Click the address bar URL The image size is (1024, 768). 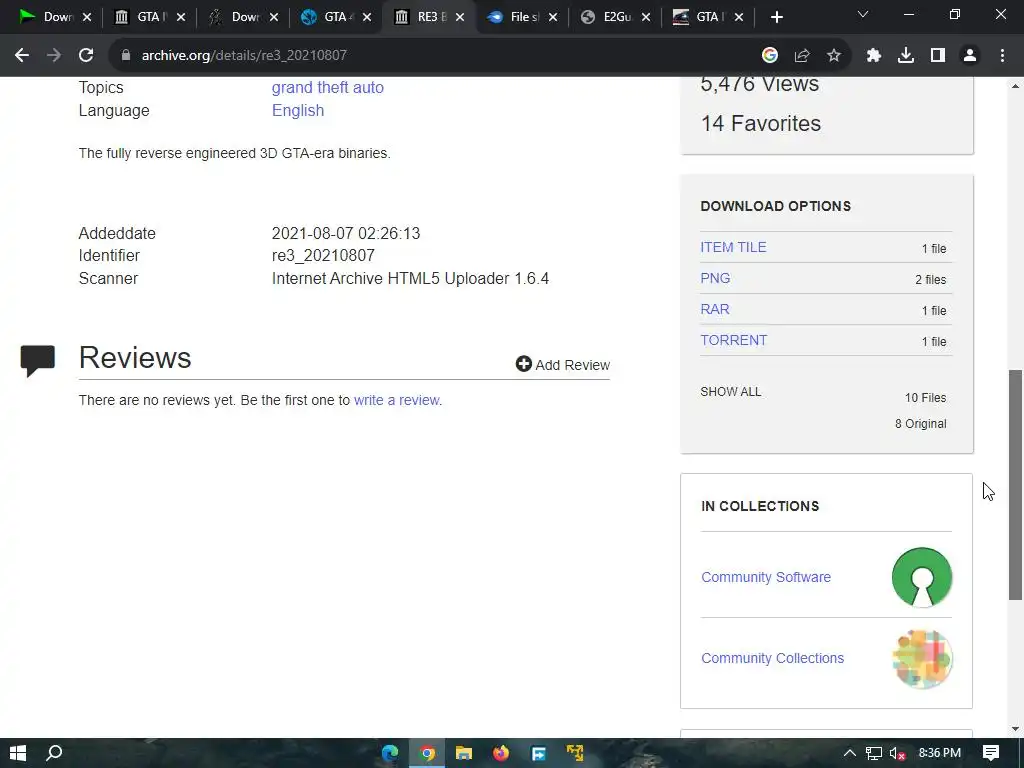244,56
